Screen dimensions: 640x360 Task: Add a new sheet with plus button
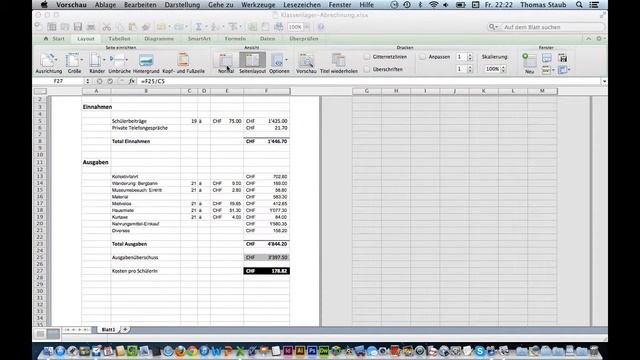tap(125, 329)
